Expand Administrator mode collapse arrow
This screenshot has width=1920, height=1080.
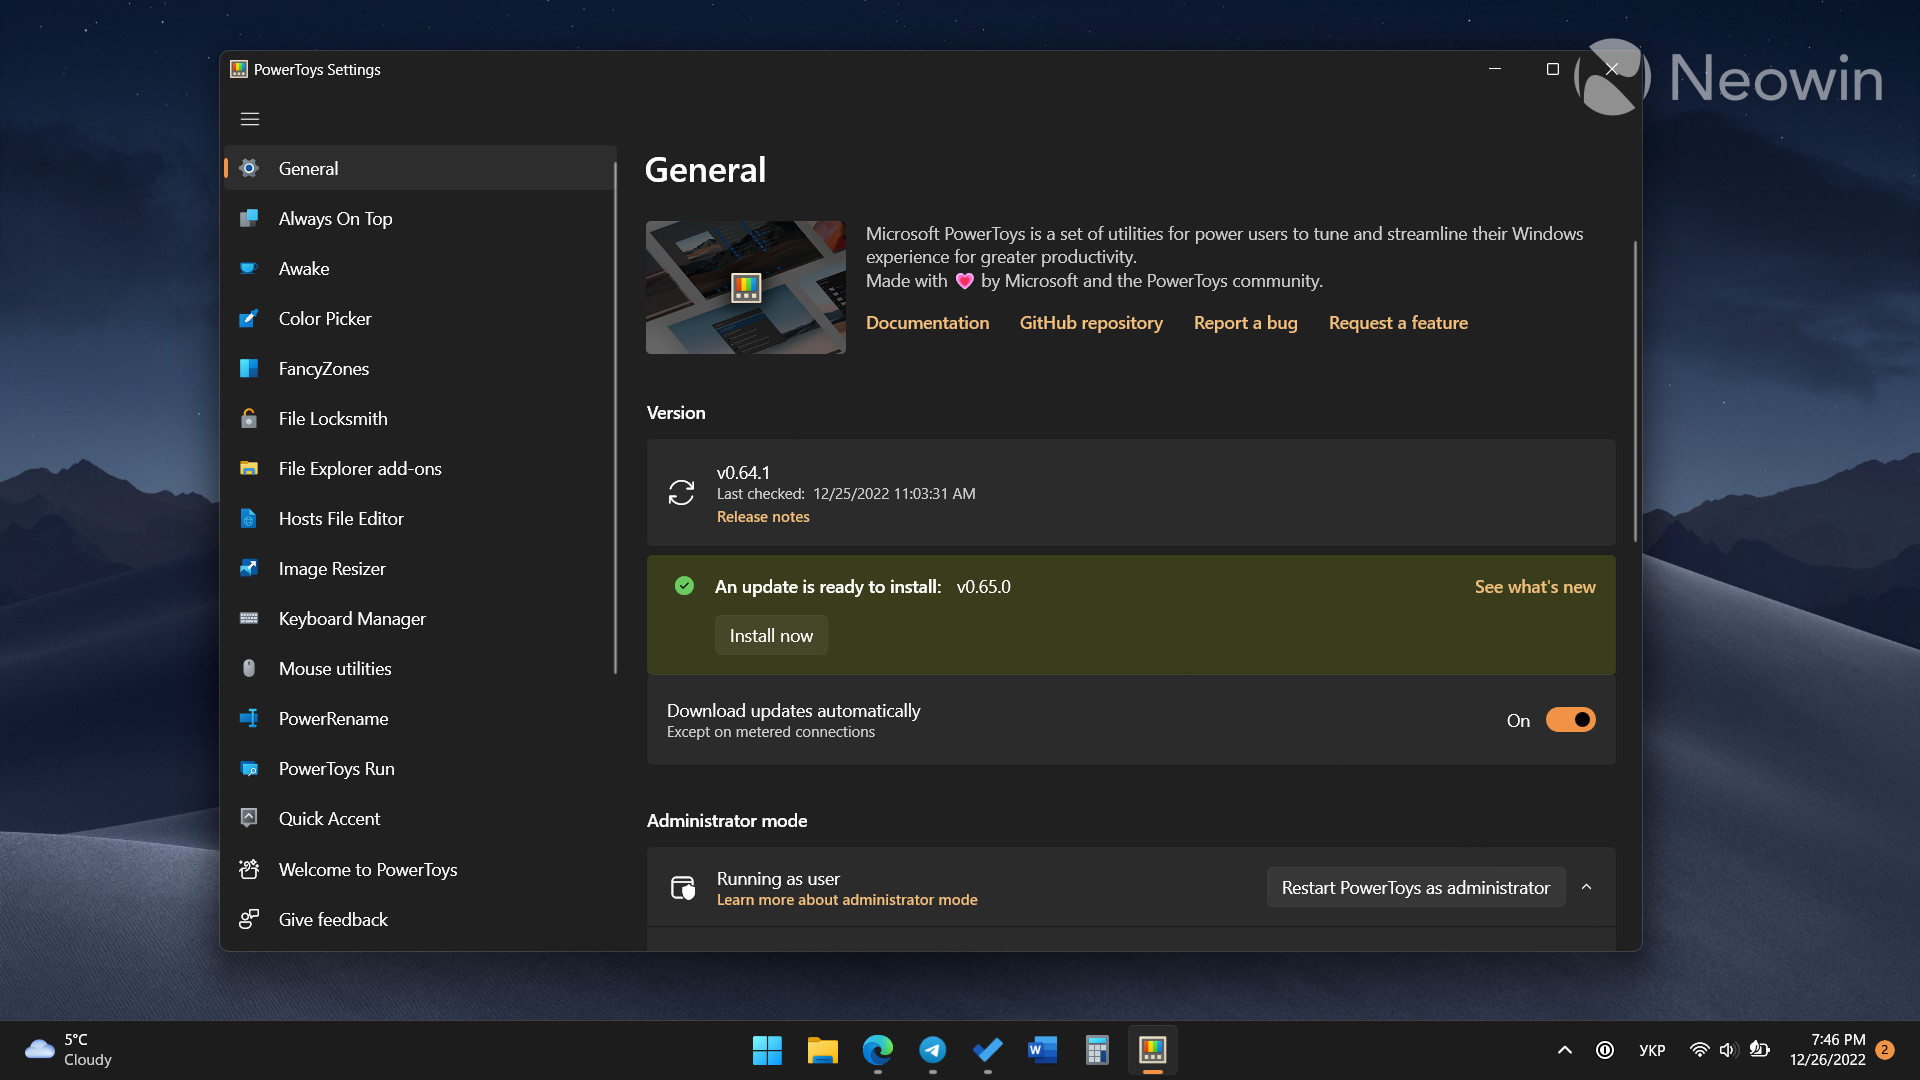pyautogui.click(x=1589, y=887)
